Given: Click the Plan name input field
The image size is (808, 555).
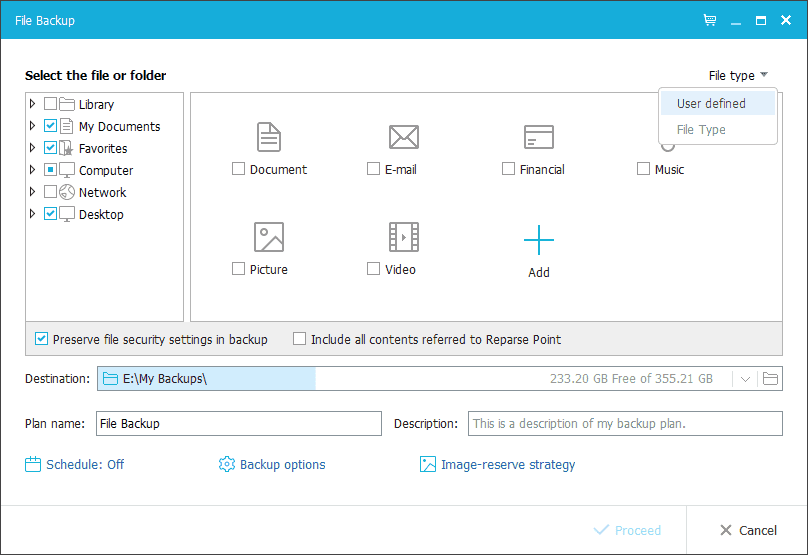Looking at the screenshot, I should click(x=239, y=424).
